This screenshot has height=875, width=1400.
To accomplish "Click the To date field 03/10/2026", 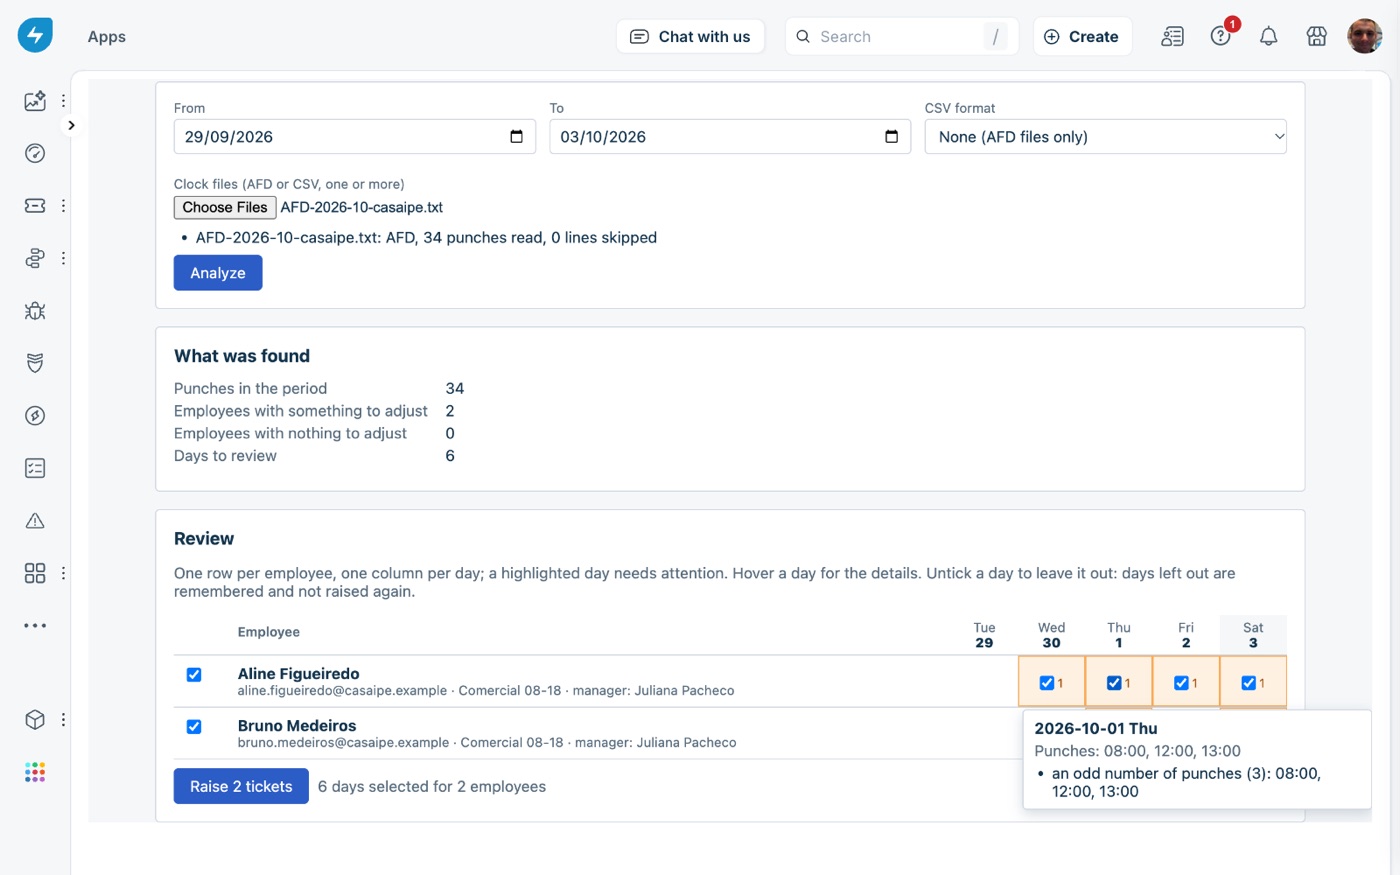I will 730,137.
